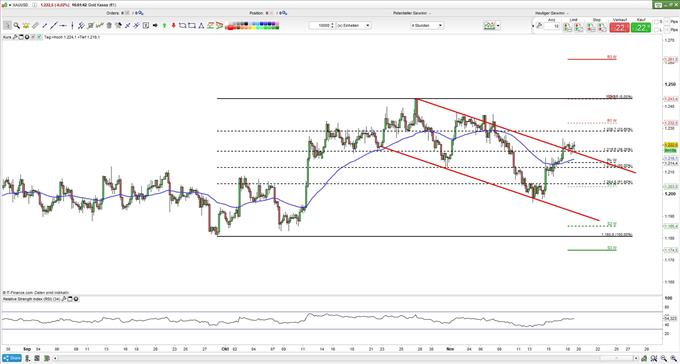Click the first Stop order icon
This screenshot has height=364, width=680.
590,27
